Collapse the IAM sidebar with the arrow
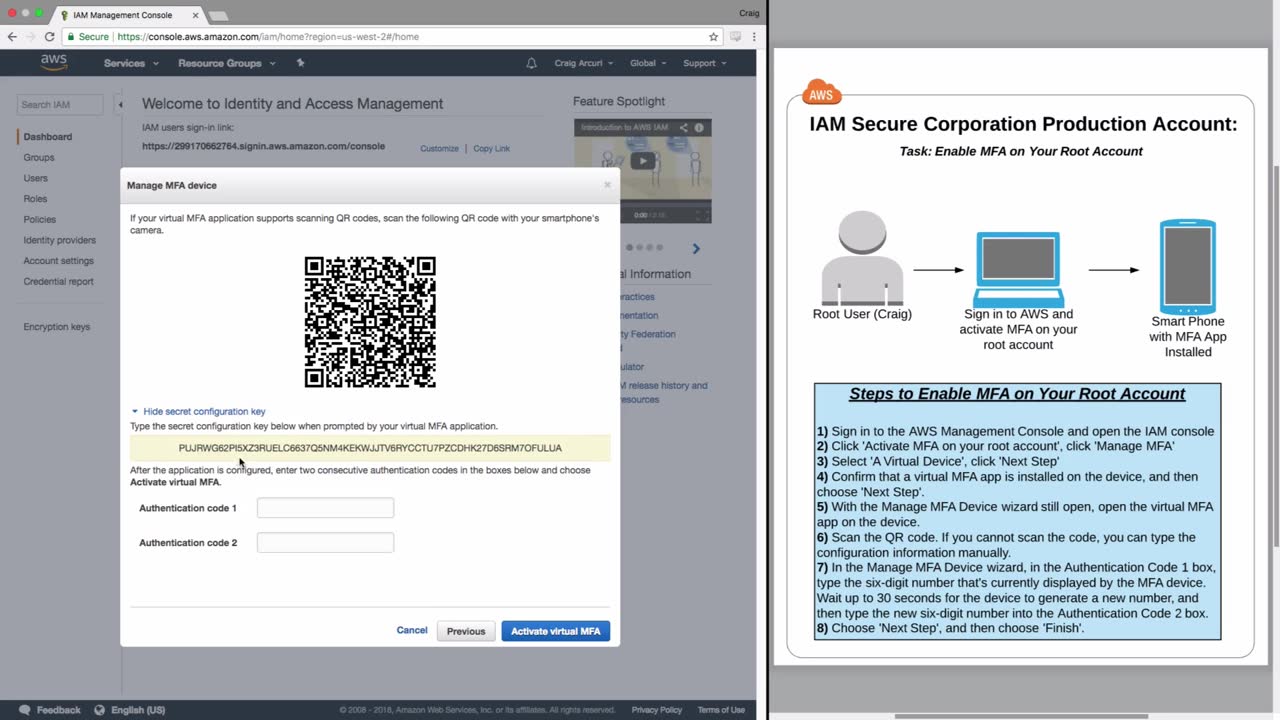1280x720 pixels. [x=120, y=104]
